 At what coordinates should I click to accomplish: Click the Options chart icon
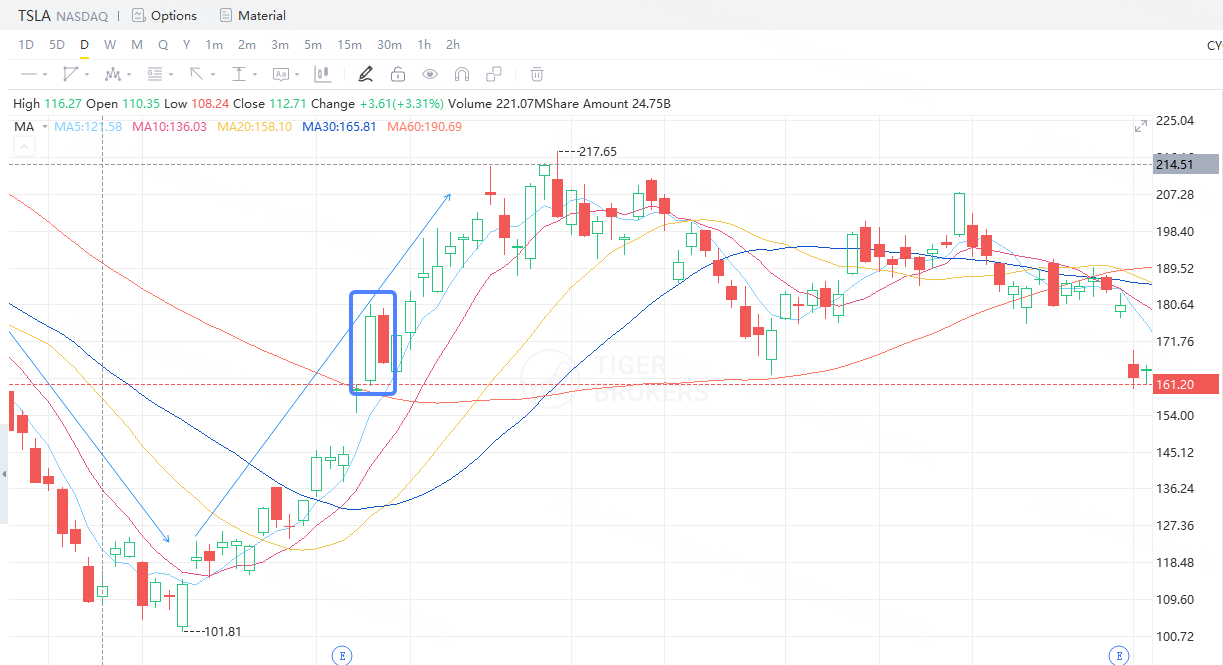[x=138, y=15]
